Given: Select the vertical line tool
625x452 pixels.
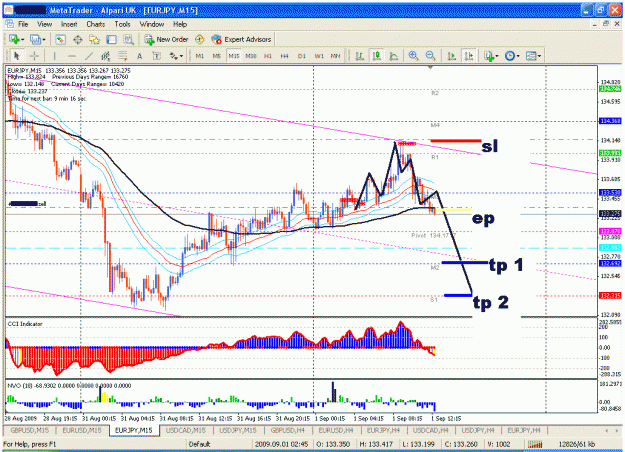Looking at the screenshot, I should point(55,56).
